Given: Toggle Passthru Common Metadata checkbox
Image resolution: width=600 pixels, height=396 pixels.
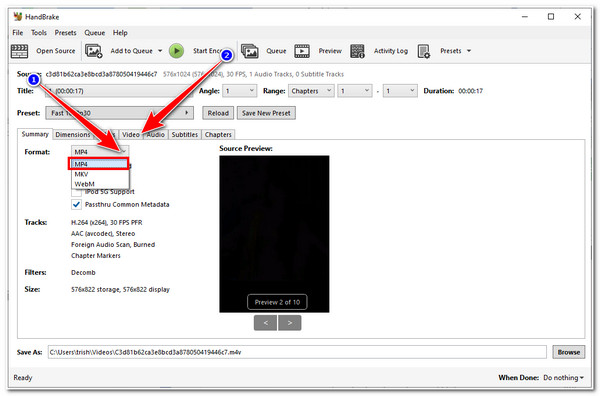Looking at the screenshot, I should tap(77, 204).
